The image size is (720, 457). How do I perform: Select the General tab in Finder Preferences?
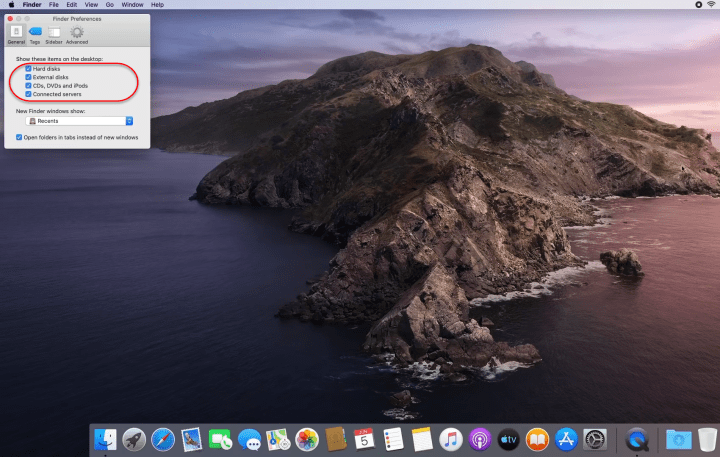pos(16,35)
